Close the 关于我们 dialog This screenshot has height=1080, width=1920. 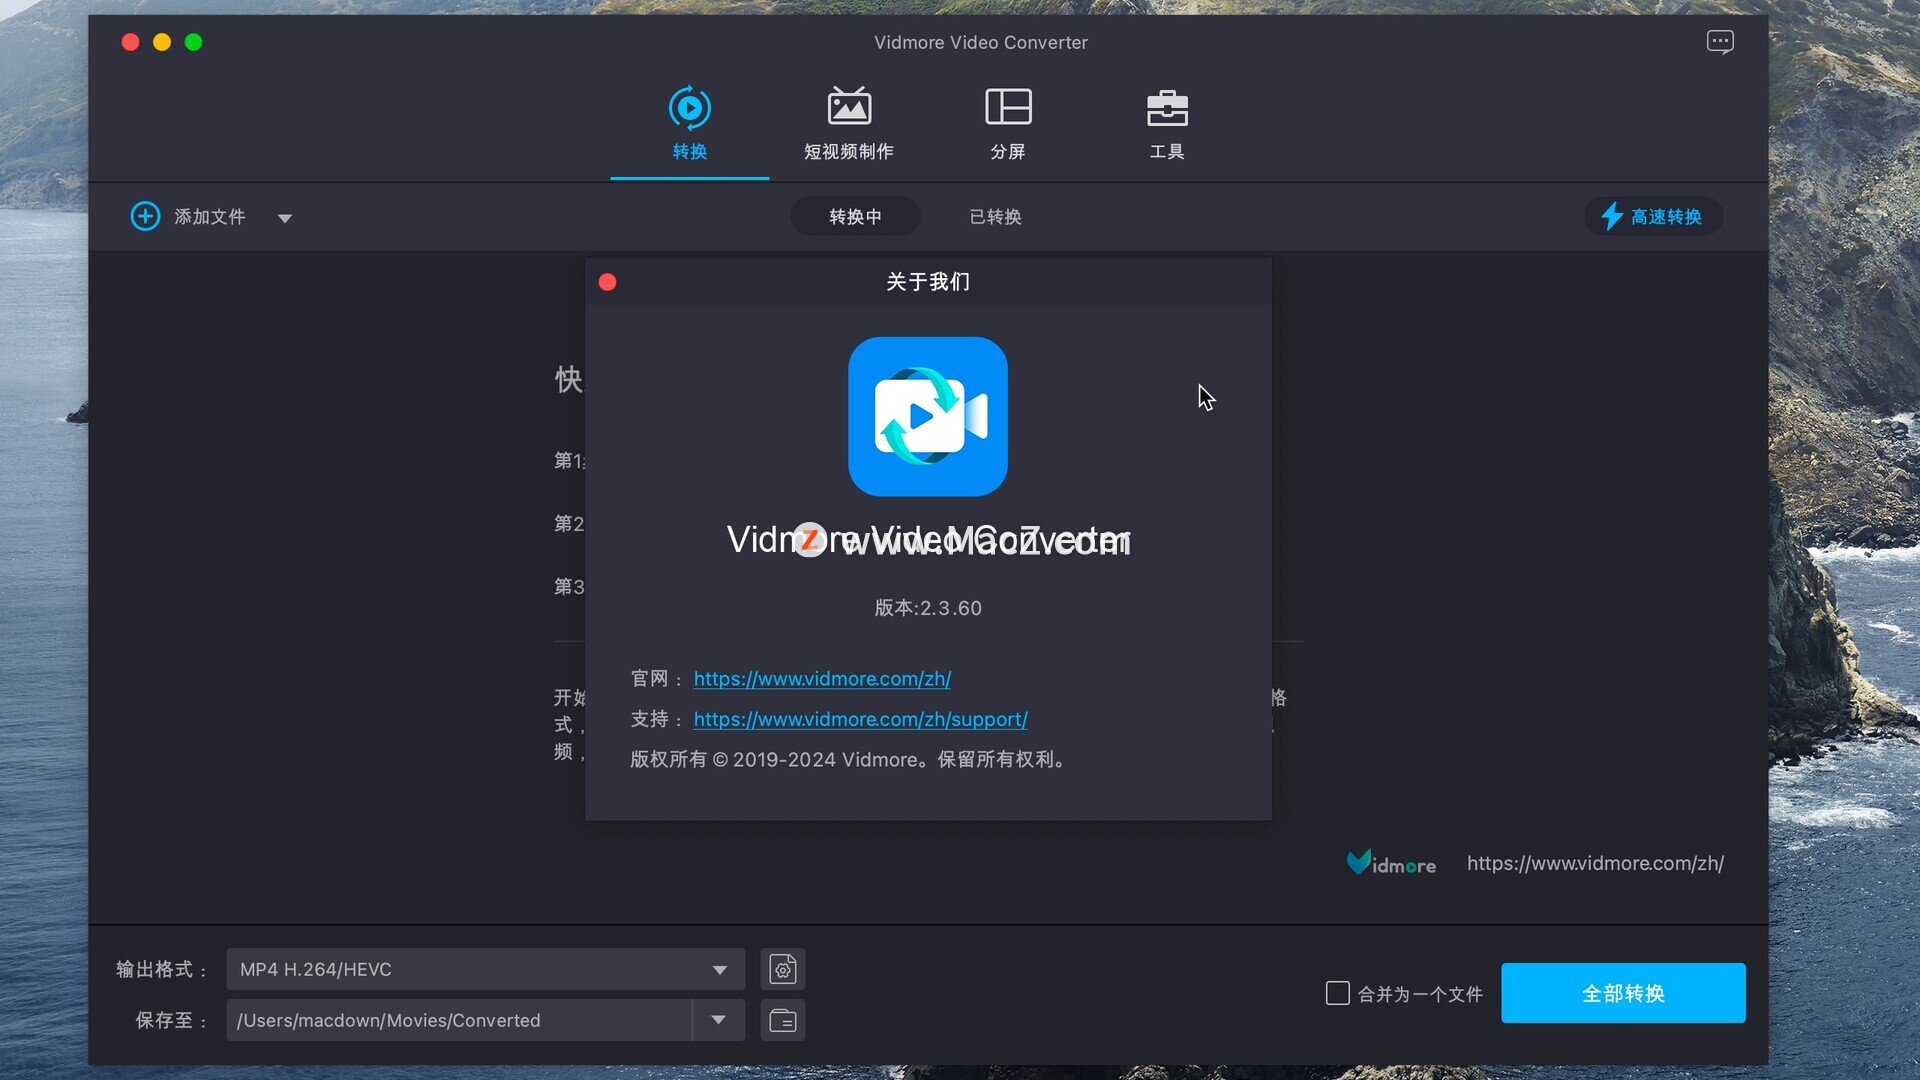tap(607, 282)
